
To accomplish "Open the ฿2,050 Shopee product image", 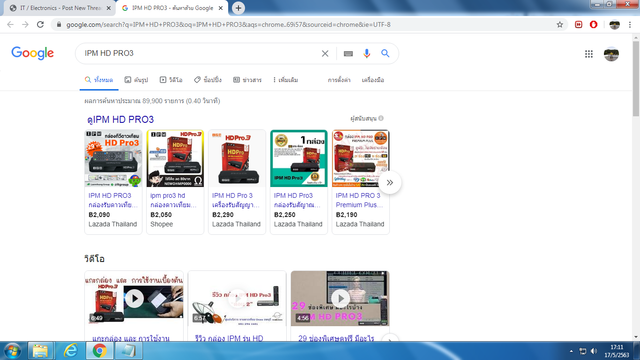I will click(x=175, y=158).
